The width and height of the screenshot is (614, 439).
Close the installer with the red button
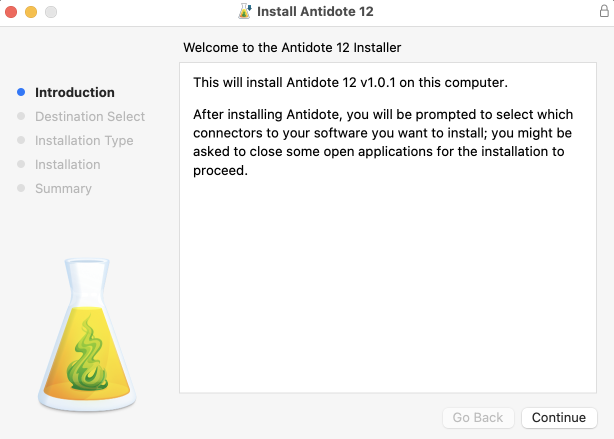[12, 12]
